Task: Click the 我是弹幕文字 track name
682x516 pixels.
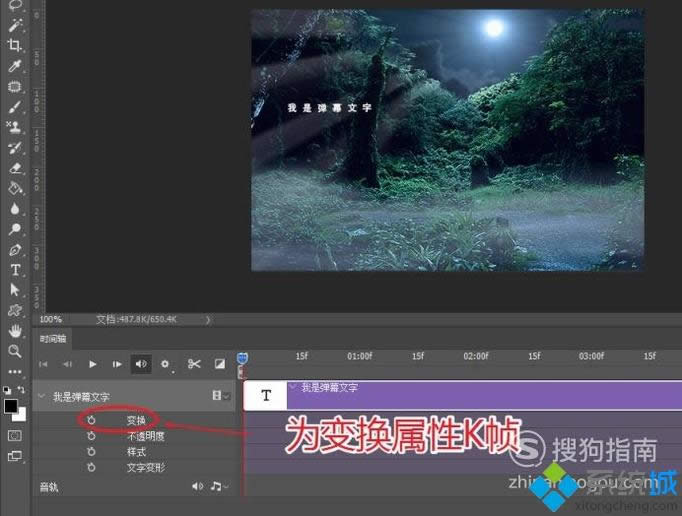Action: point(81,396)
